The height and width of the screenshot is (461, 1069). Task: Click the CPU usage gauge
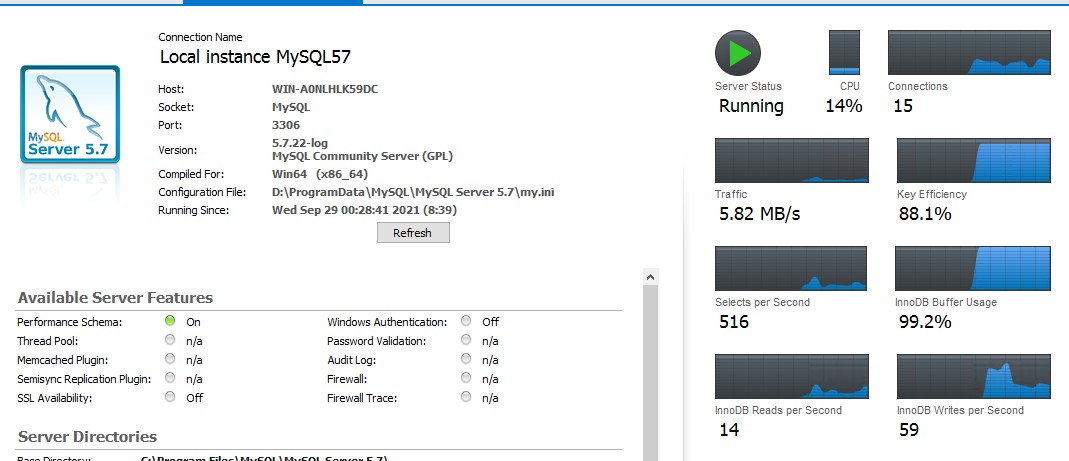click(x=844, y=52)
